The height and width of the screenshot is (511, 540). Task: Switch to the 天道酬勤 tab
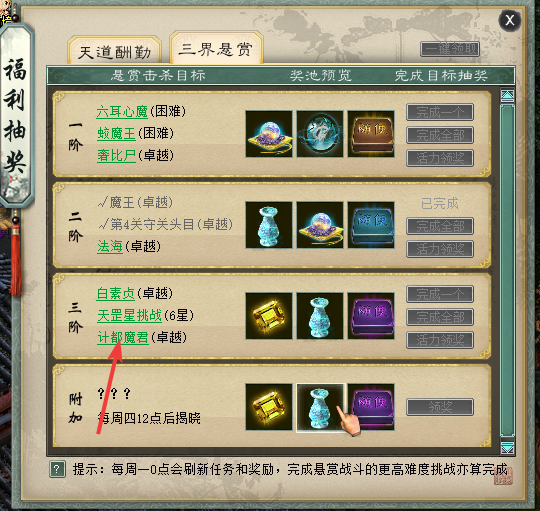click(x=115, y=52)
